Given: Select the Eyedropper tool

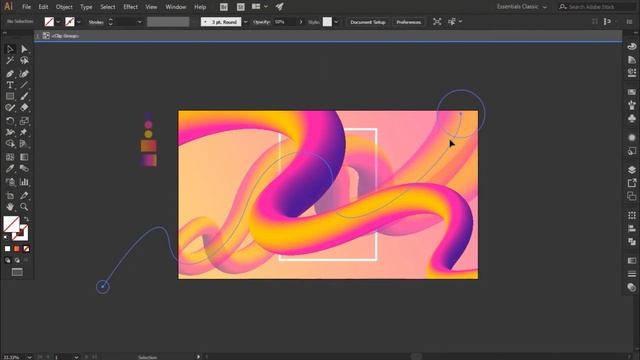Looking at the screenshot, I should point(10,169).
